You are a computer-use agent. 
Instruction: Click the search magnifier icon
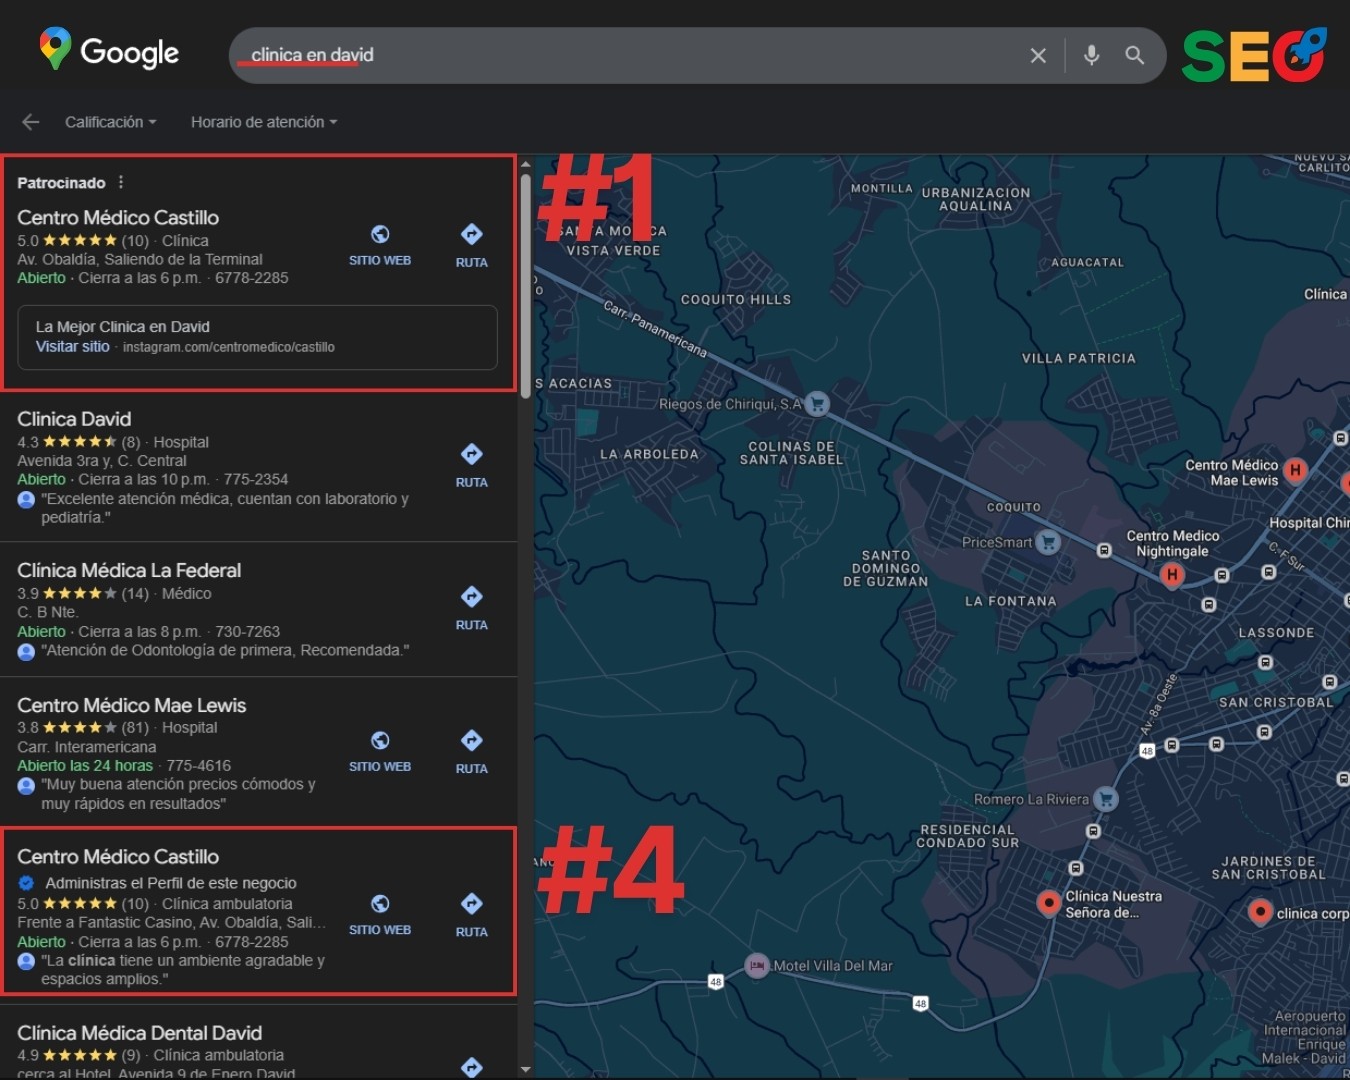click(x=1134, y=55)
